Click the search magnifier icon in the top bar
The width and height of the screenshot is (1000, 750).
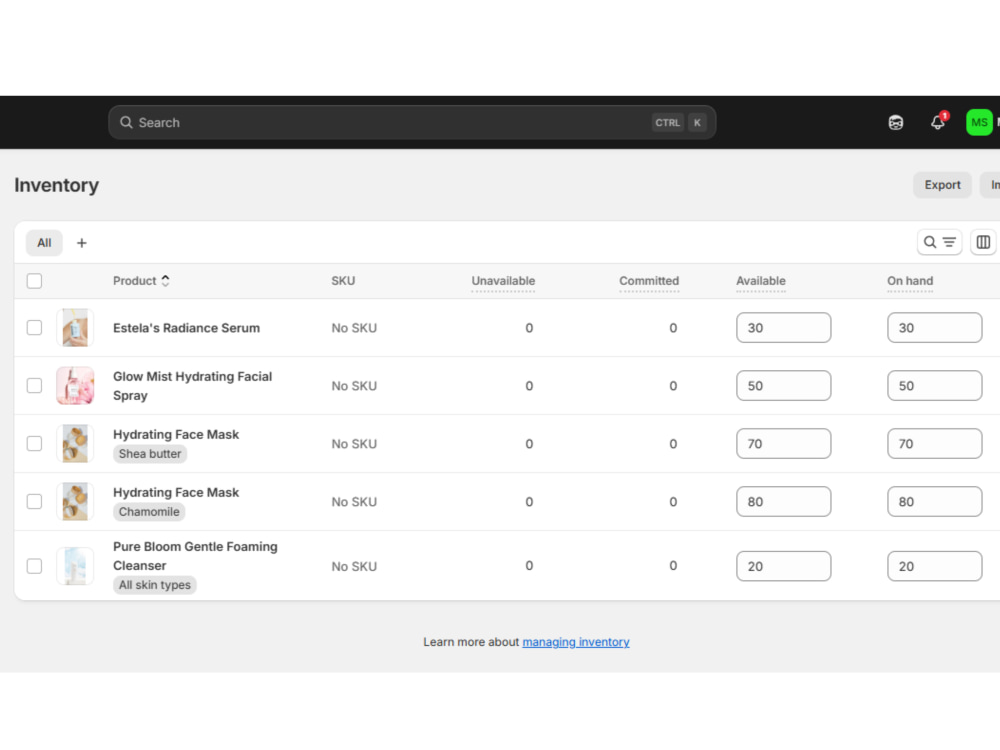pos(126,122)
